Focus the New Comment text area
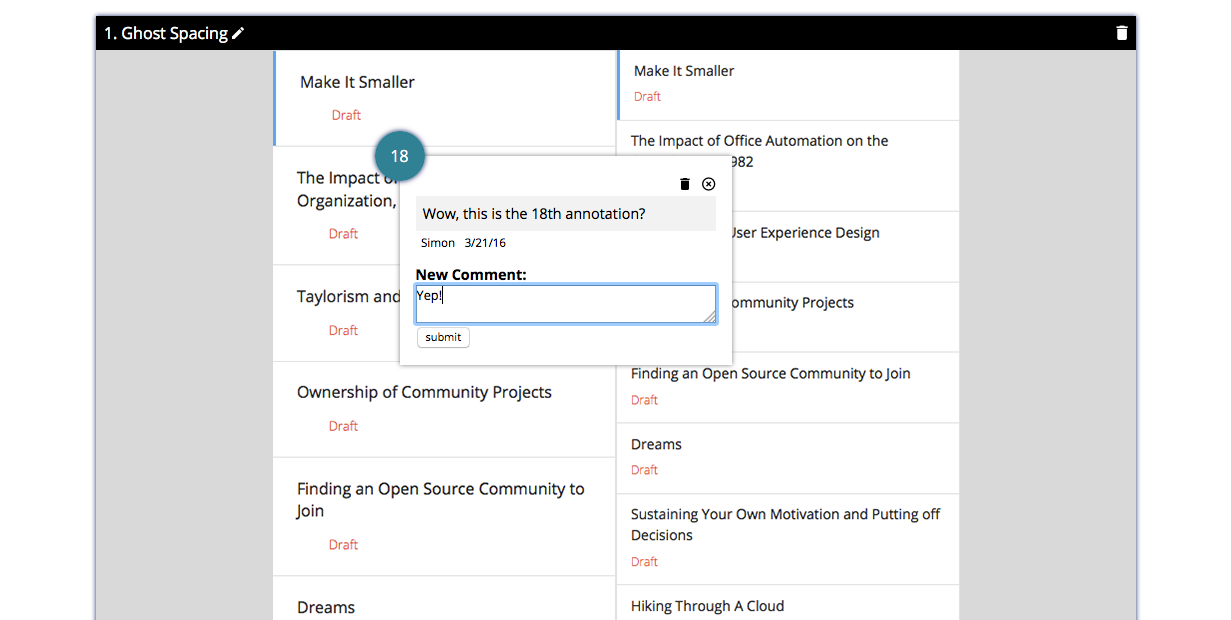Viewport: 1231px width, 620px height. coord(566,304)
